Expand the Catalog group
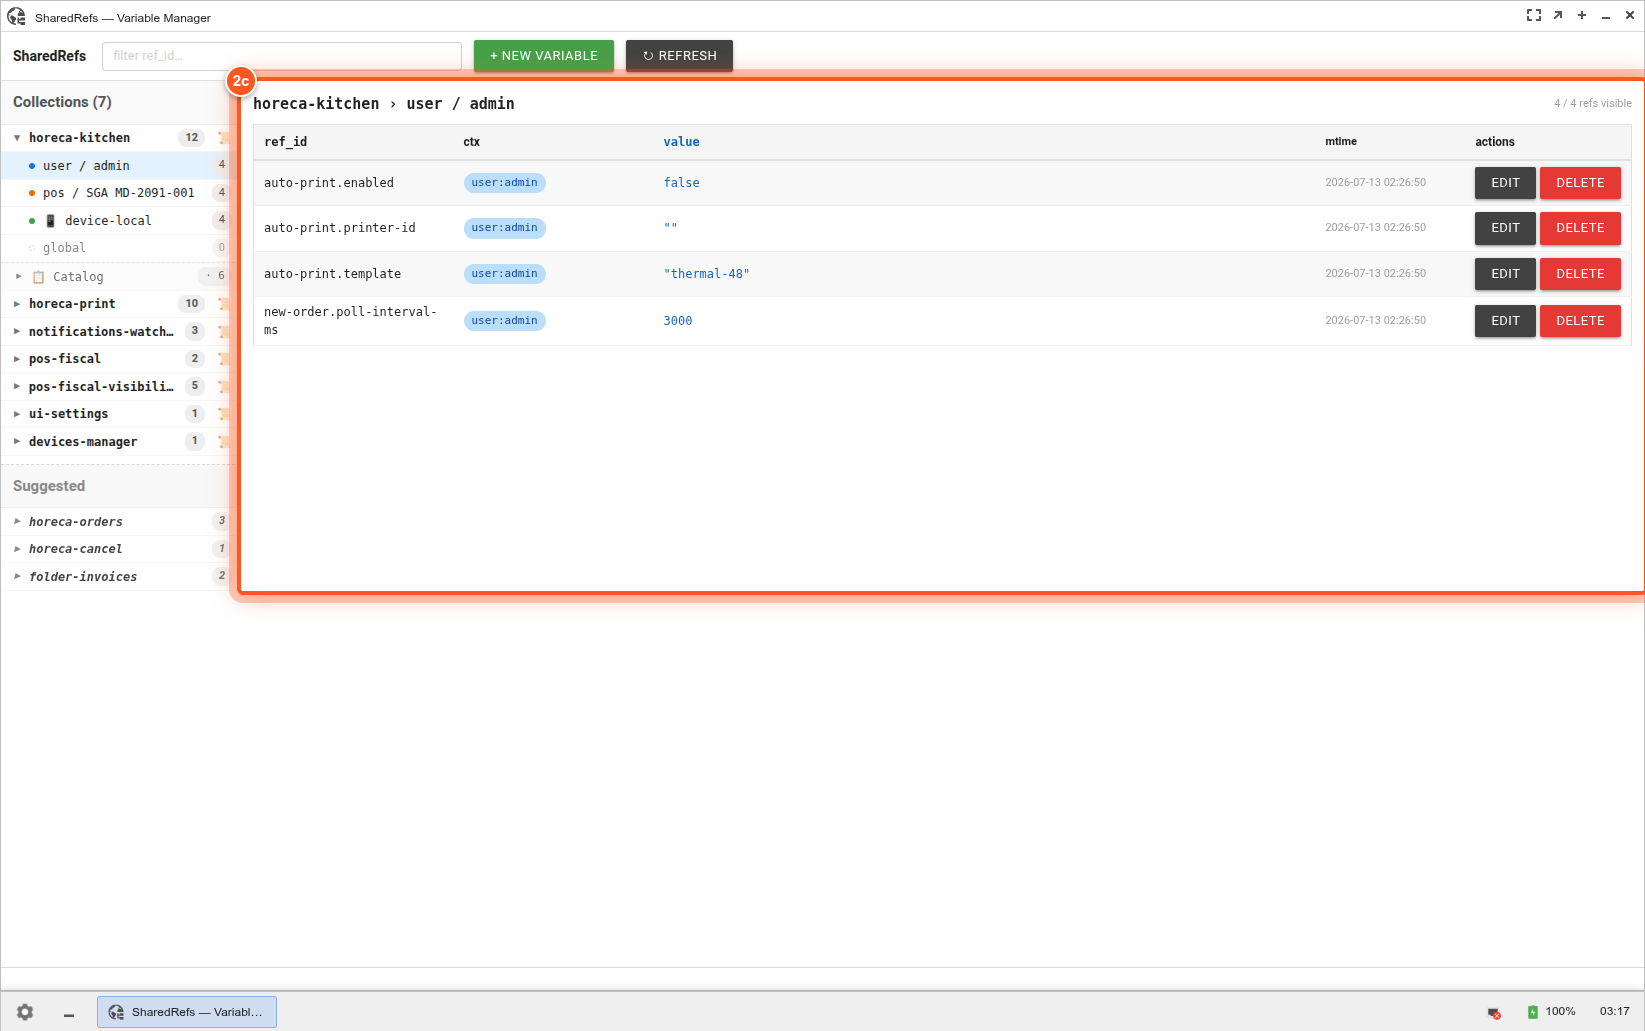Screen dimensions: 1645x1031 click(x=18, y=276)
